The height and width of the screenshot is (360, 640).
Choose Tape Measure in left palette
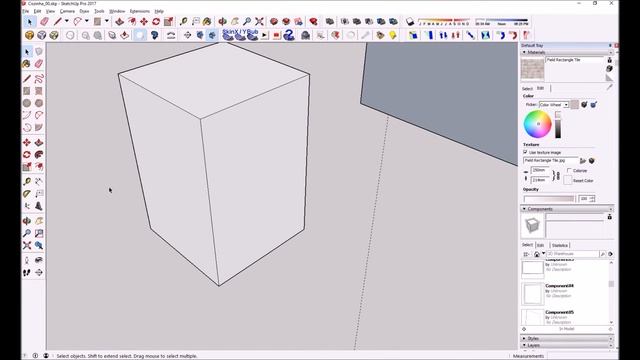[27, 182]
